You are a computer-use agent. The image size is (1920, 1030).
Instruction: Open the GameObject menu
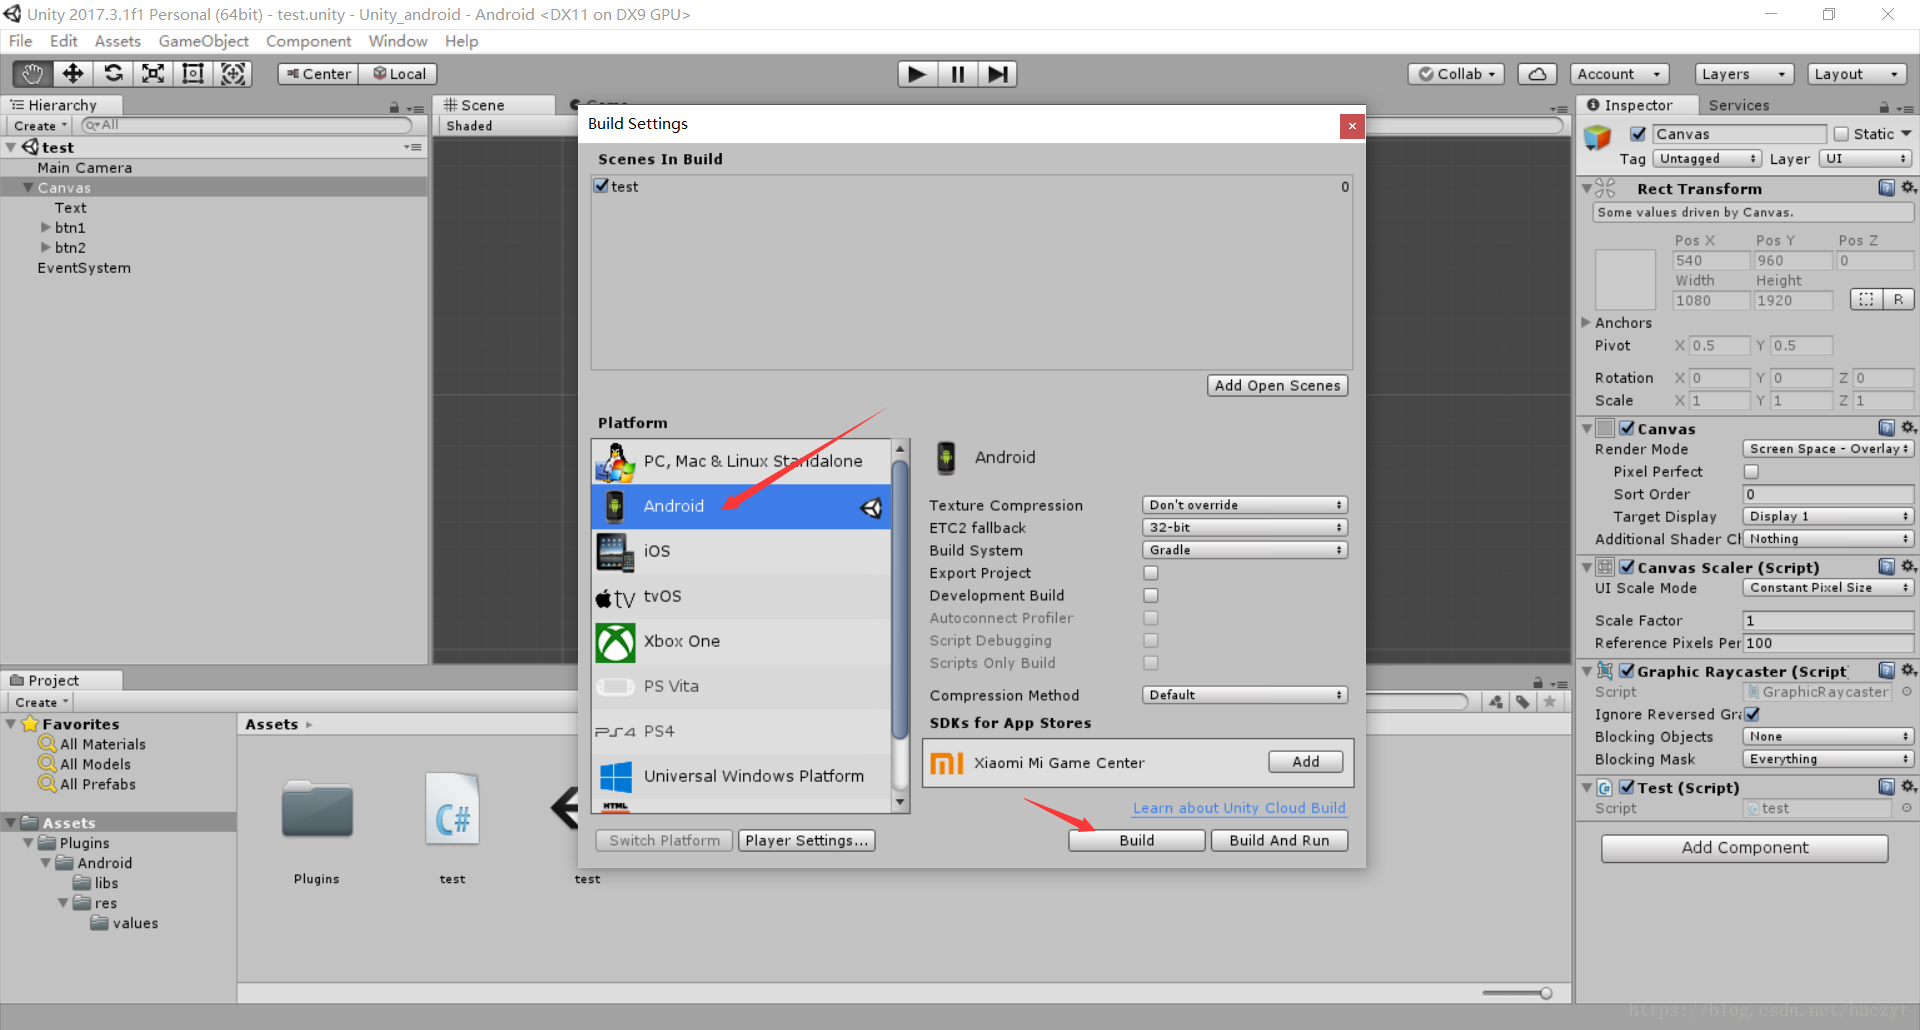204,41
